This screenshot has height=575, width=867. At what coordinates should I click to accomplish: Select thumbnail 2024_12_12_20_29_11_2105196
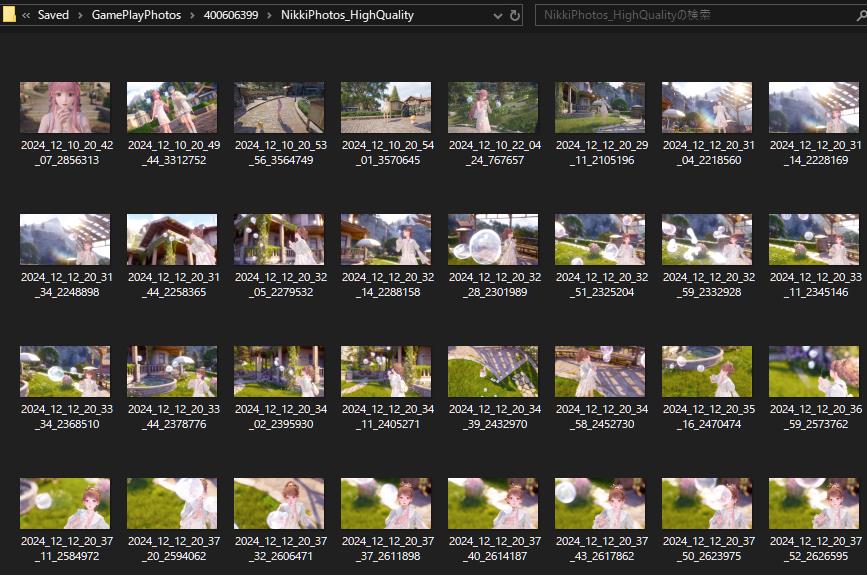tap(600, 107)
